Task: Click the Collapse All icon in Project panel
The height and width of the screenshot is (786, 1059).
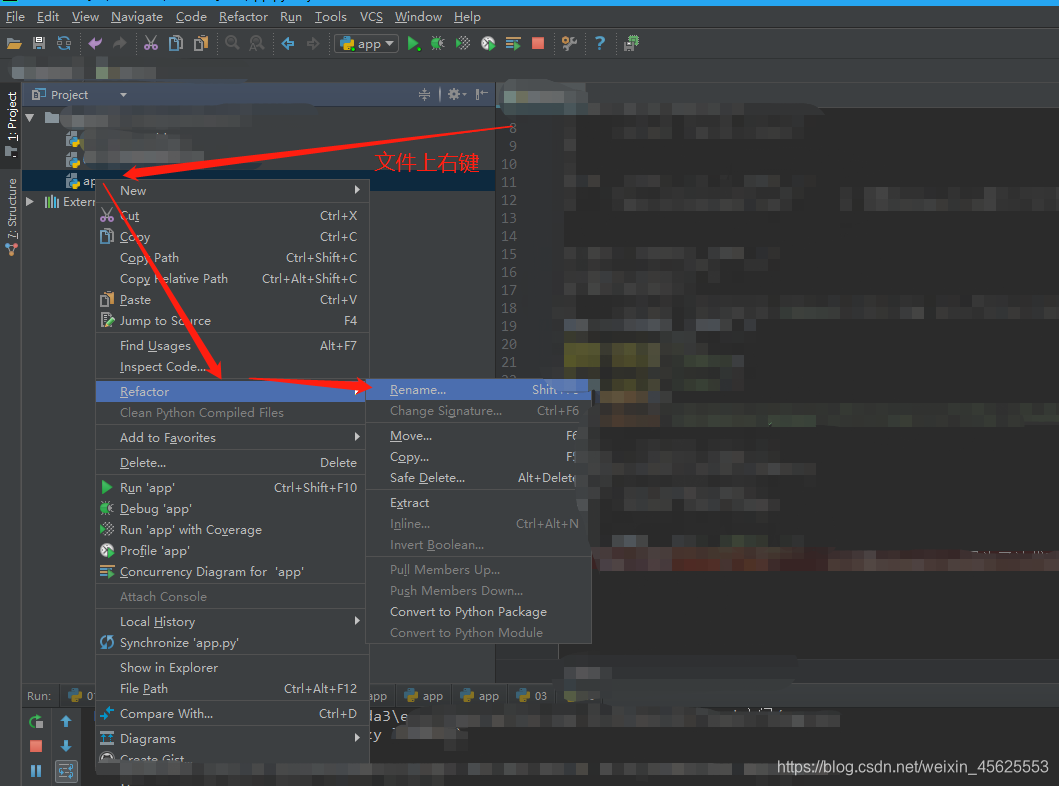Action: click(424, 95)
